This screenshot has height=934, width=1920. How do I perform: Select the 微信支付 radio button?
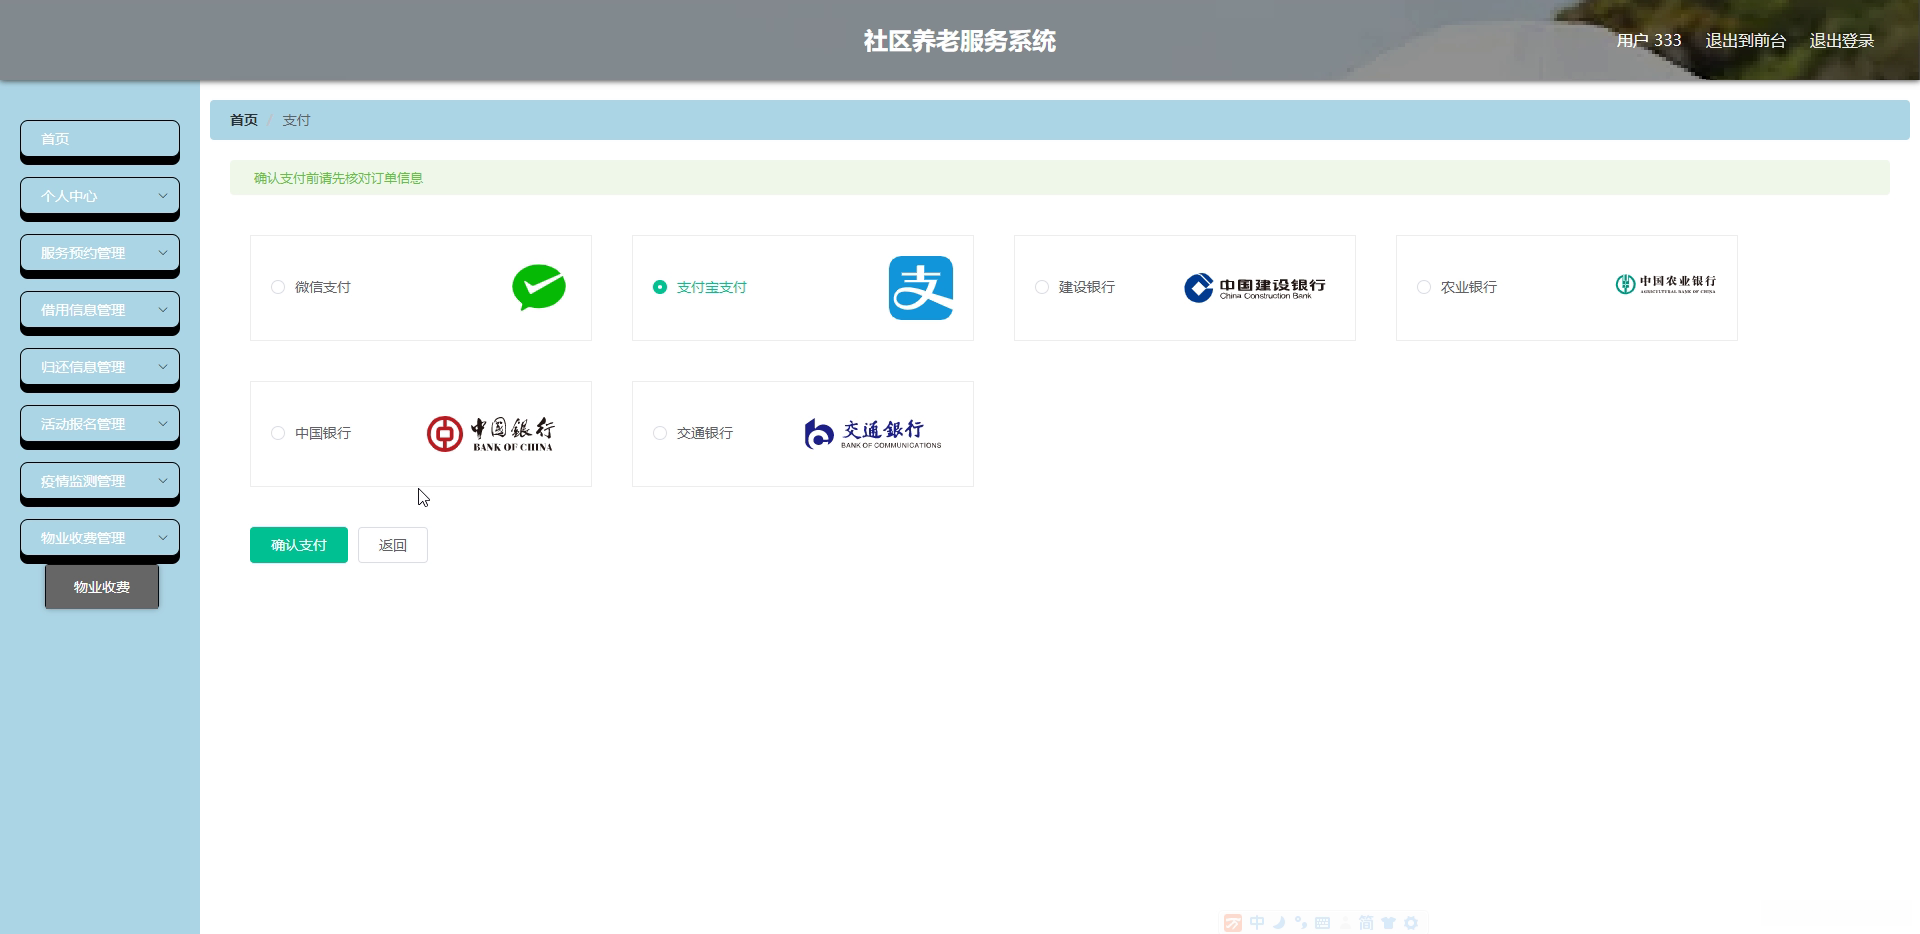pyautogui.click(x=277, y=287)
